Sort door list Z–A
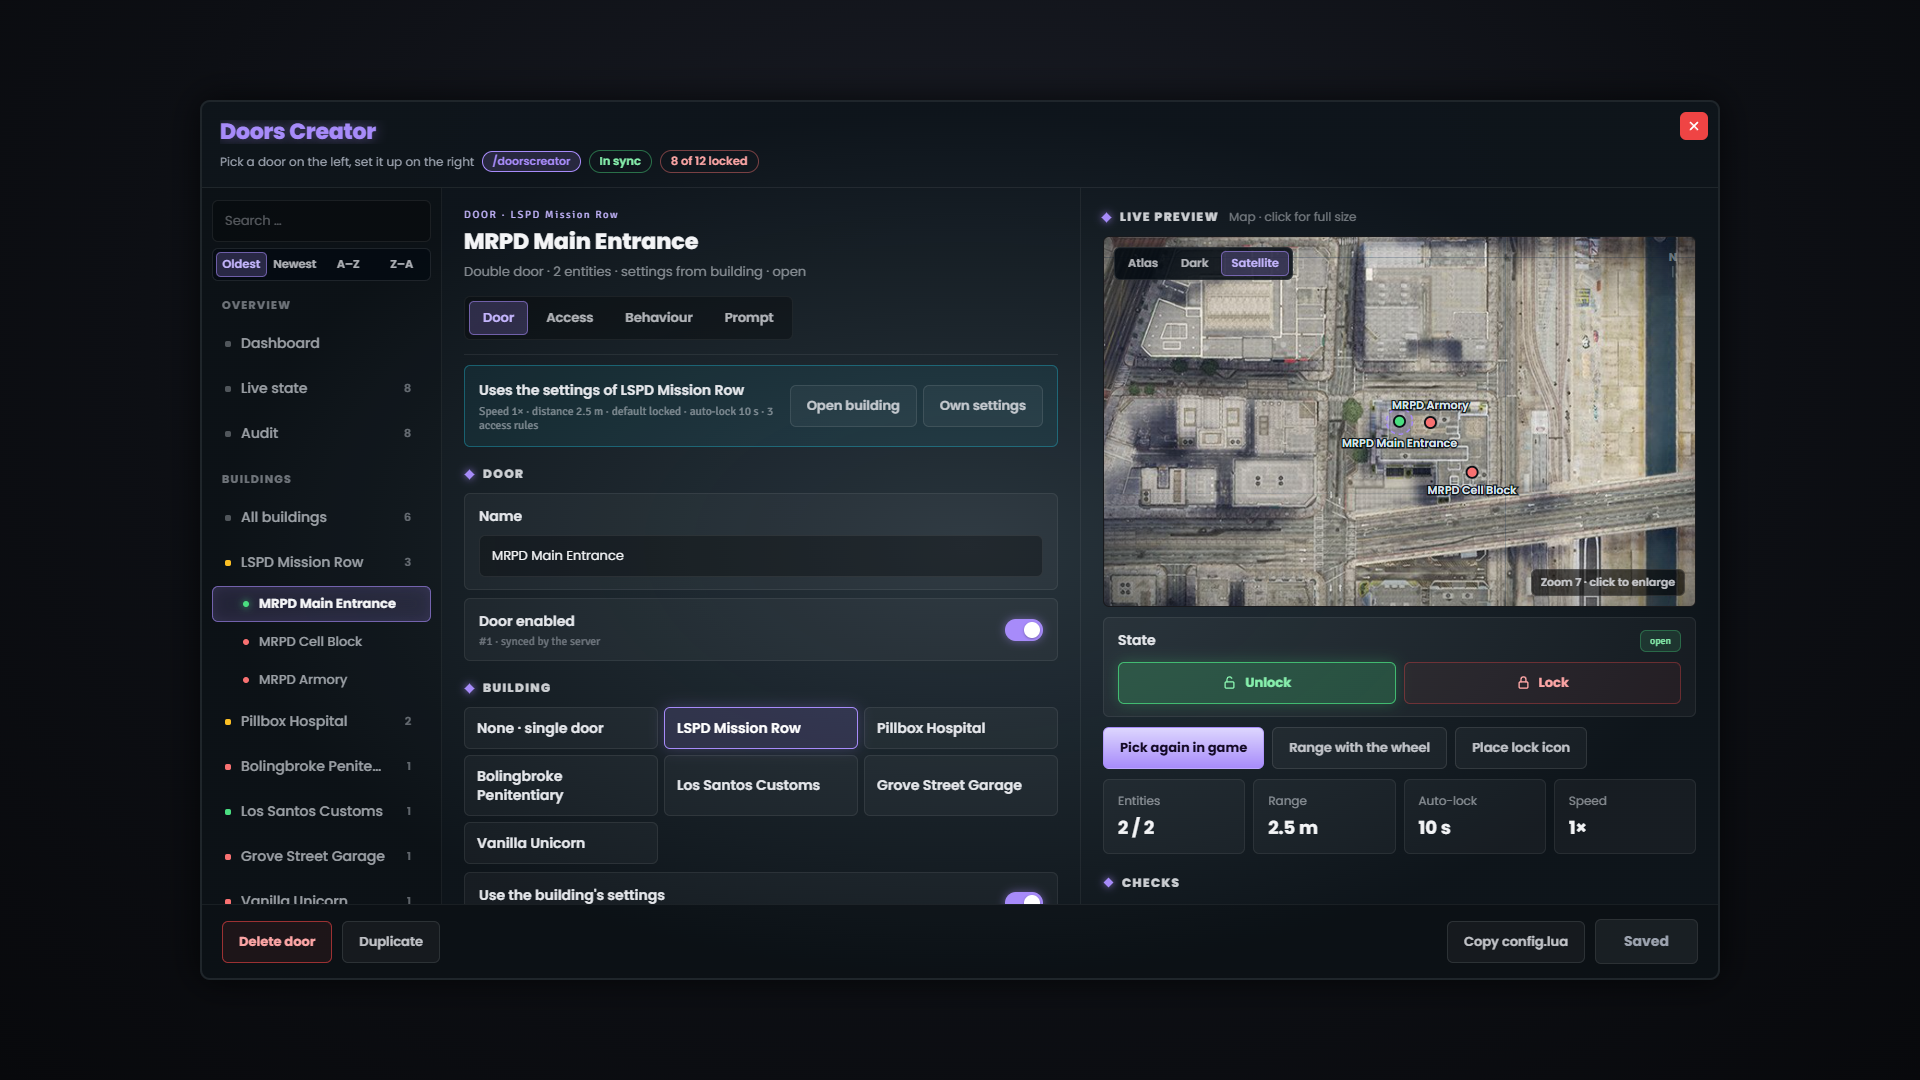1920x1080 pixels. [401, 264]
